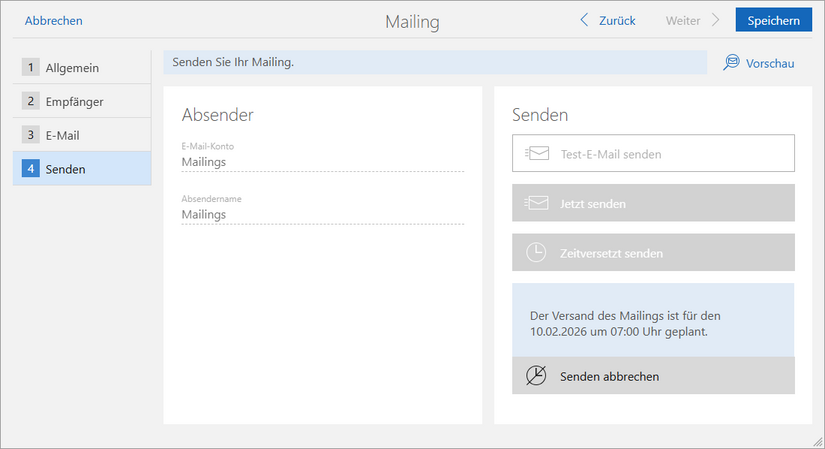Click the envelope icon on Test-E-Mail senden

(537, 154)
